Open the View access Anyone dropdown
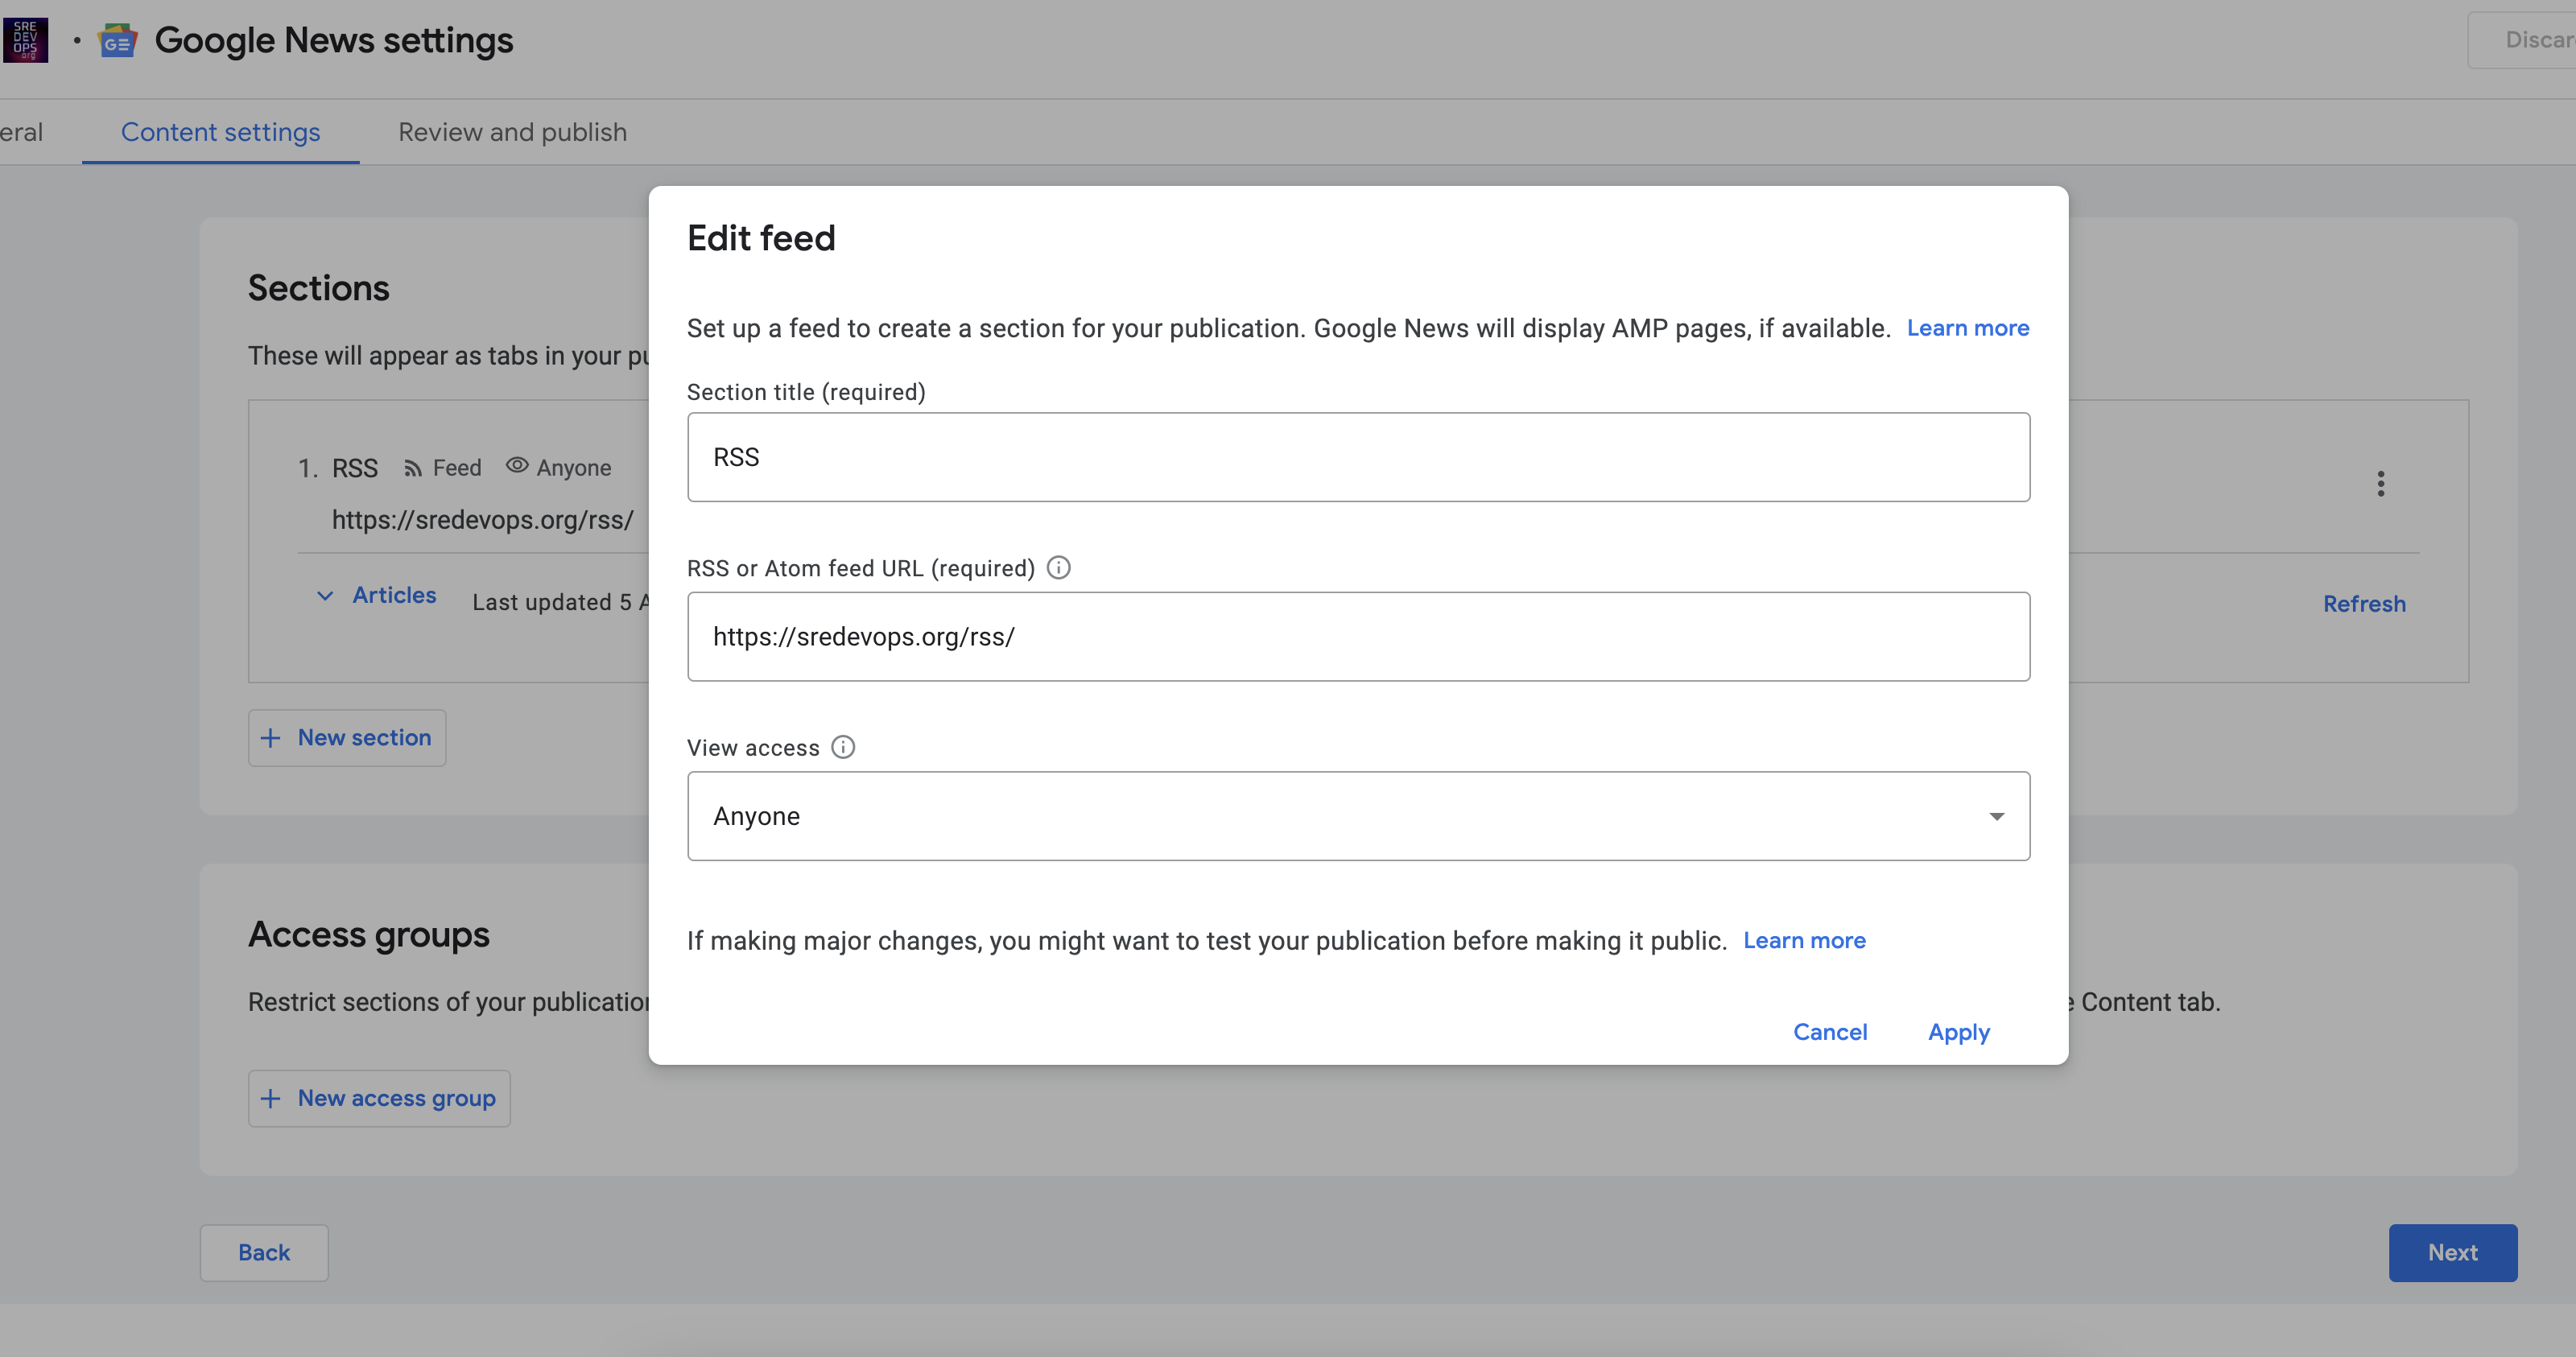The image size is (2576, 1357). pyautogui.click(x=1340, y=816)
